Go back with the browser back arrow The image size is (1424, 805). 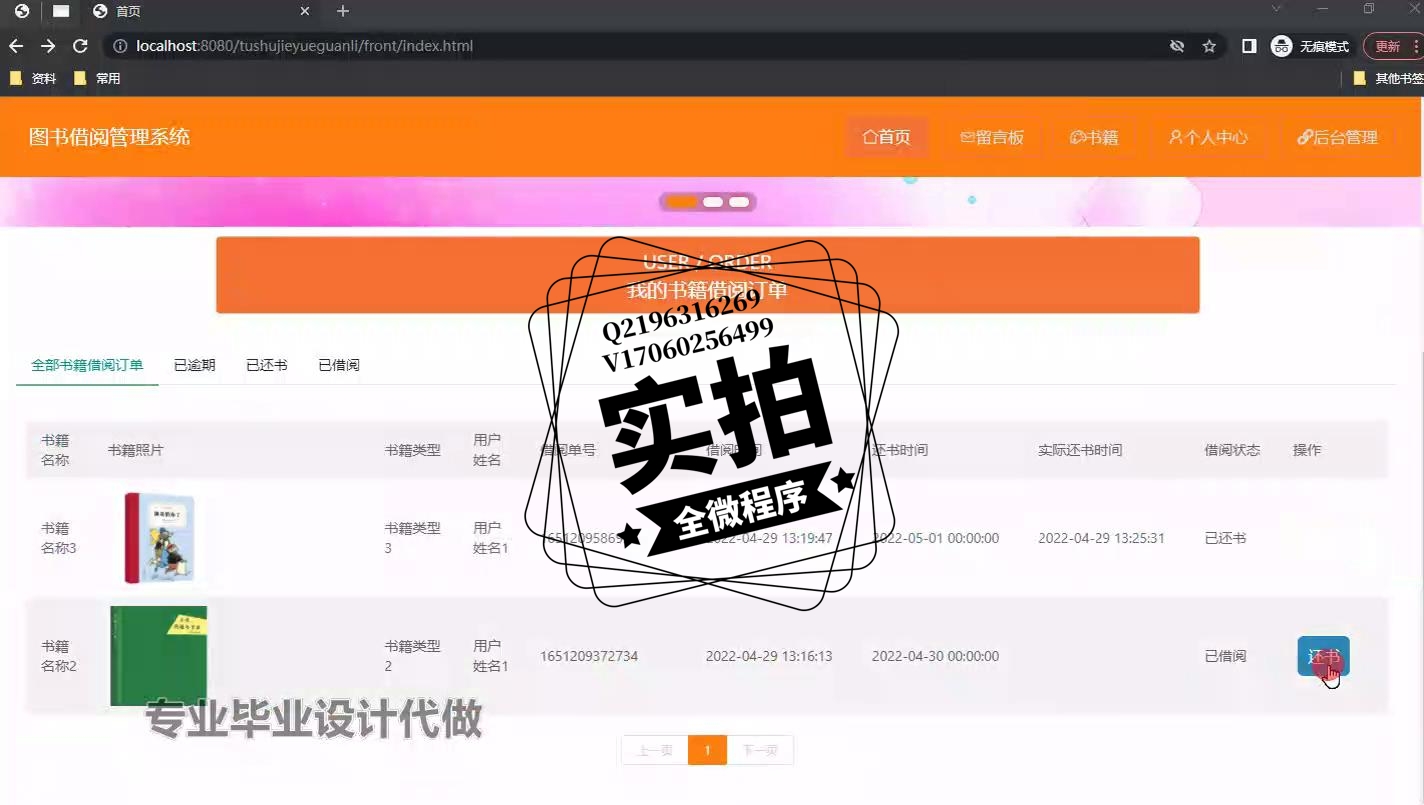(16, 46)
